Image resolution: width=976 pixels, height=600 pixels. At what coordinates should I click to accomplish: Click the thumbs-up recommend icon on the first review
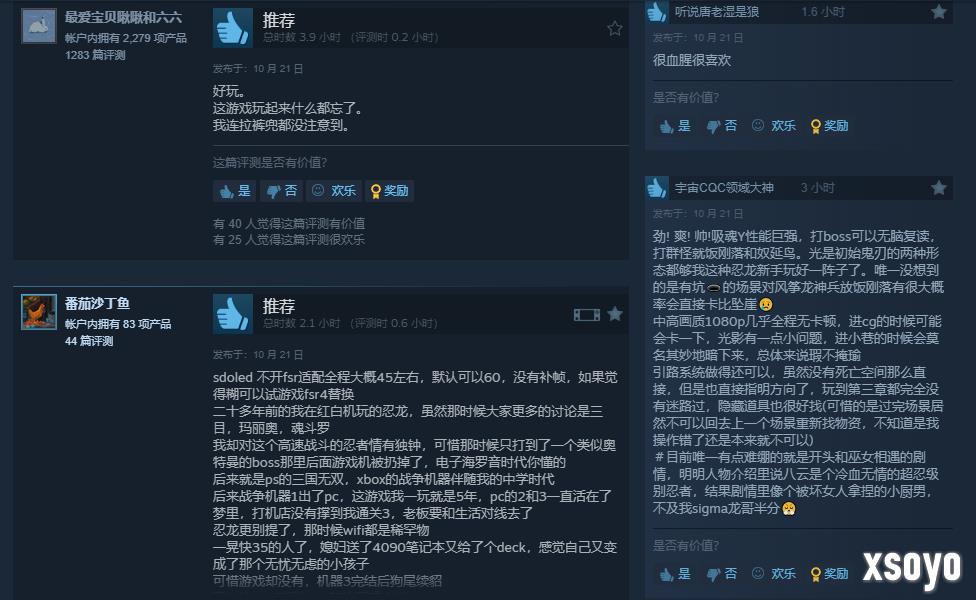pyautogui.click(x=233, y=27)
